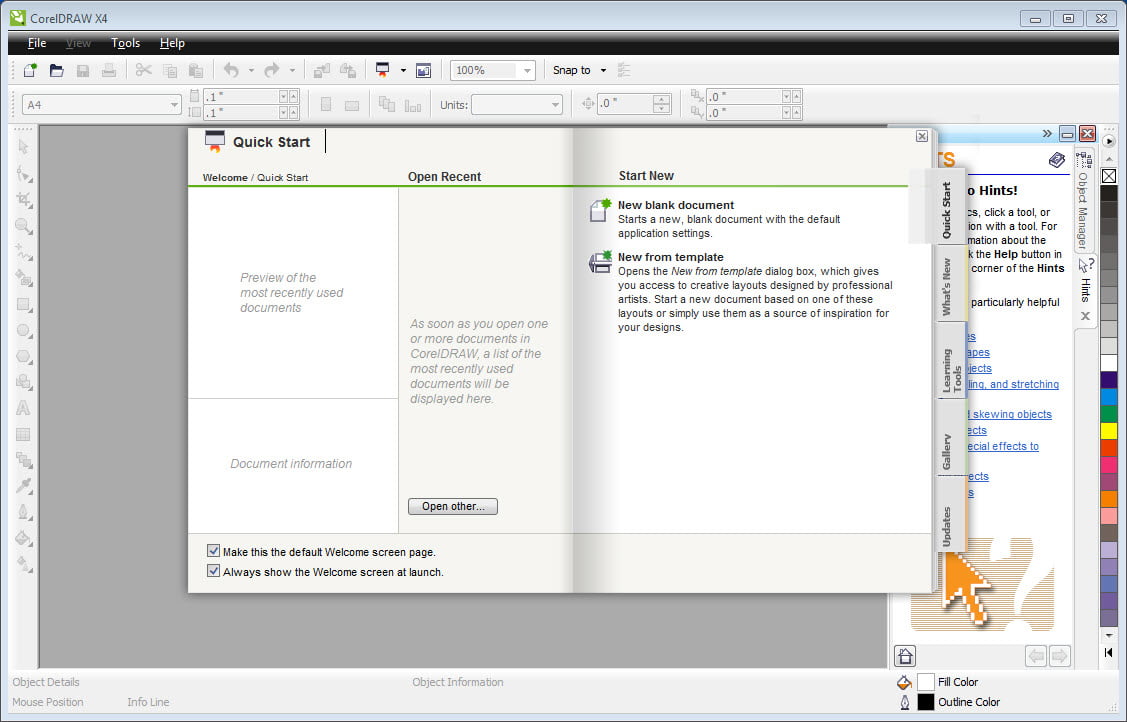
Task: Expand the Undo history dropdown arrow
Action: coord(251,70)
